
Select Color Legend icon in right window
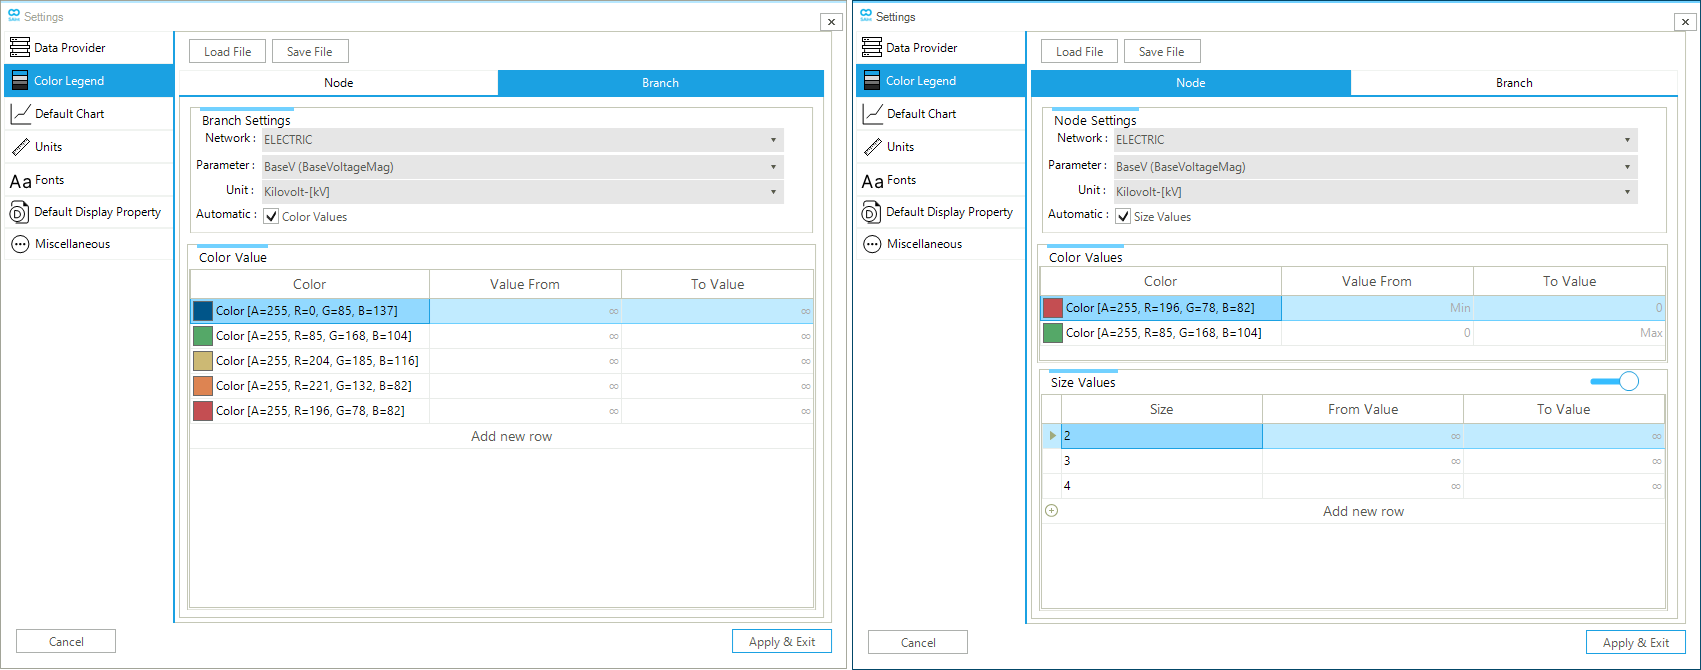[872, 81]
